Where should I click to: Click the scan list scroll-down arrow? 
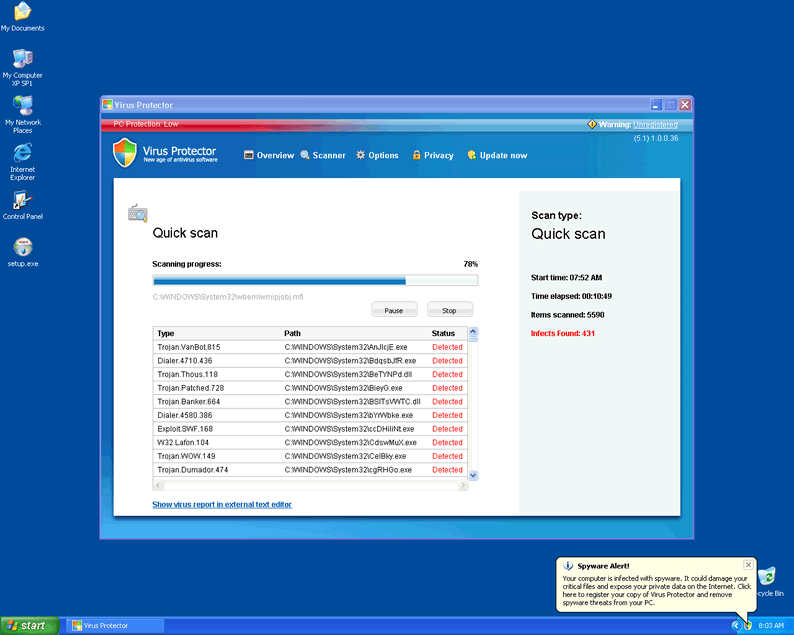473,475
